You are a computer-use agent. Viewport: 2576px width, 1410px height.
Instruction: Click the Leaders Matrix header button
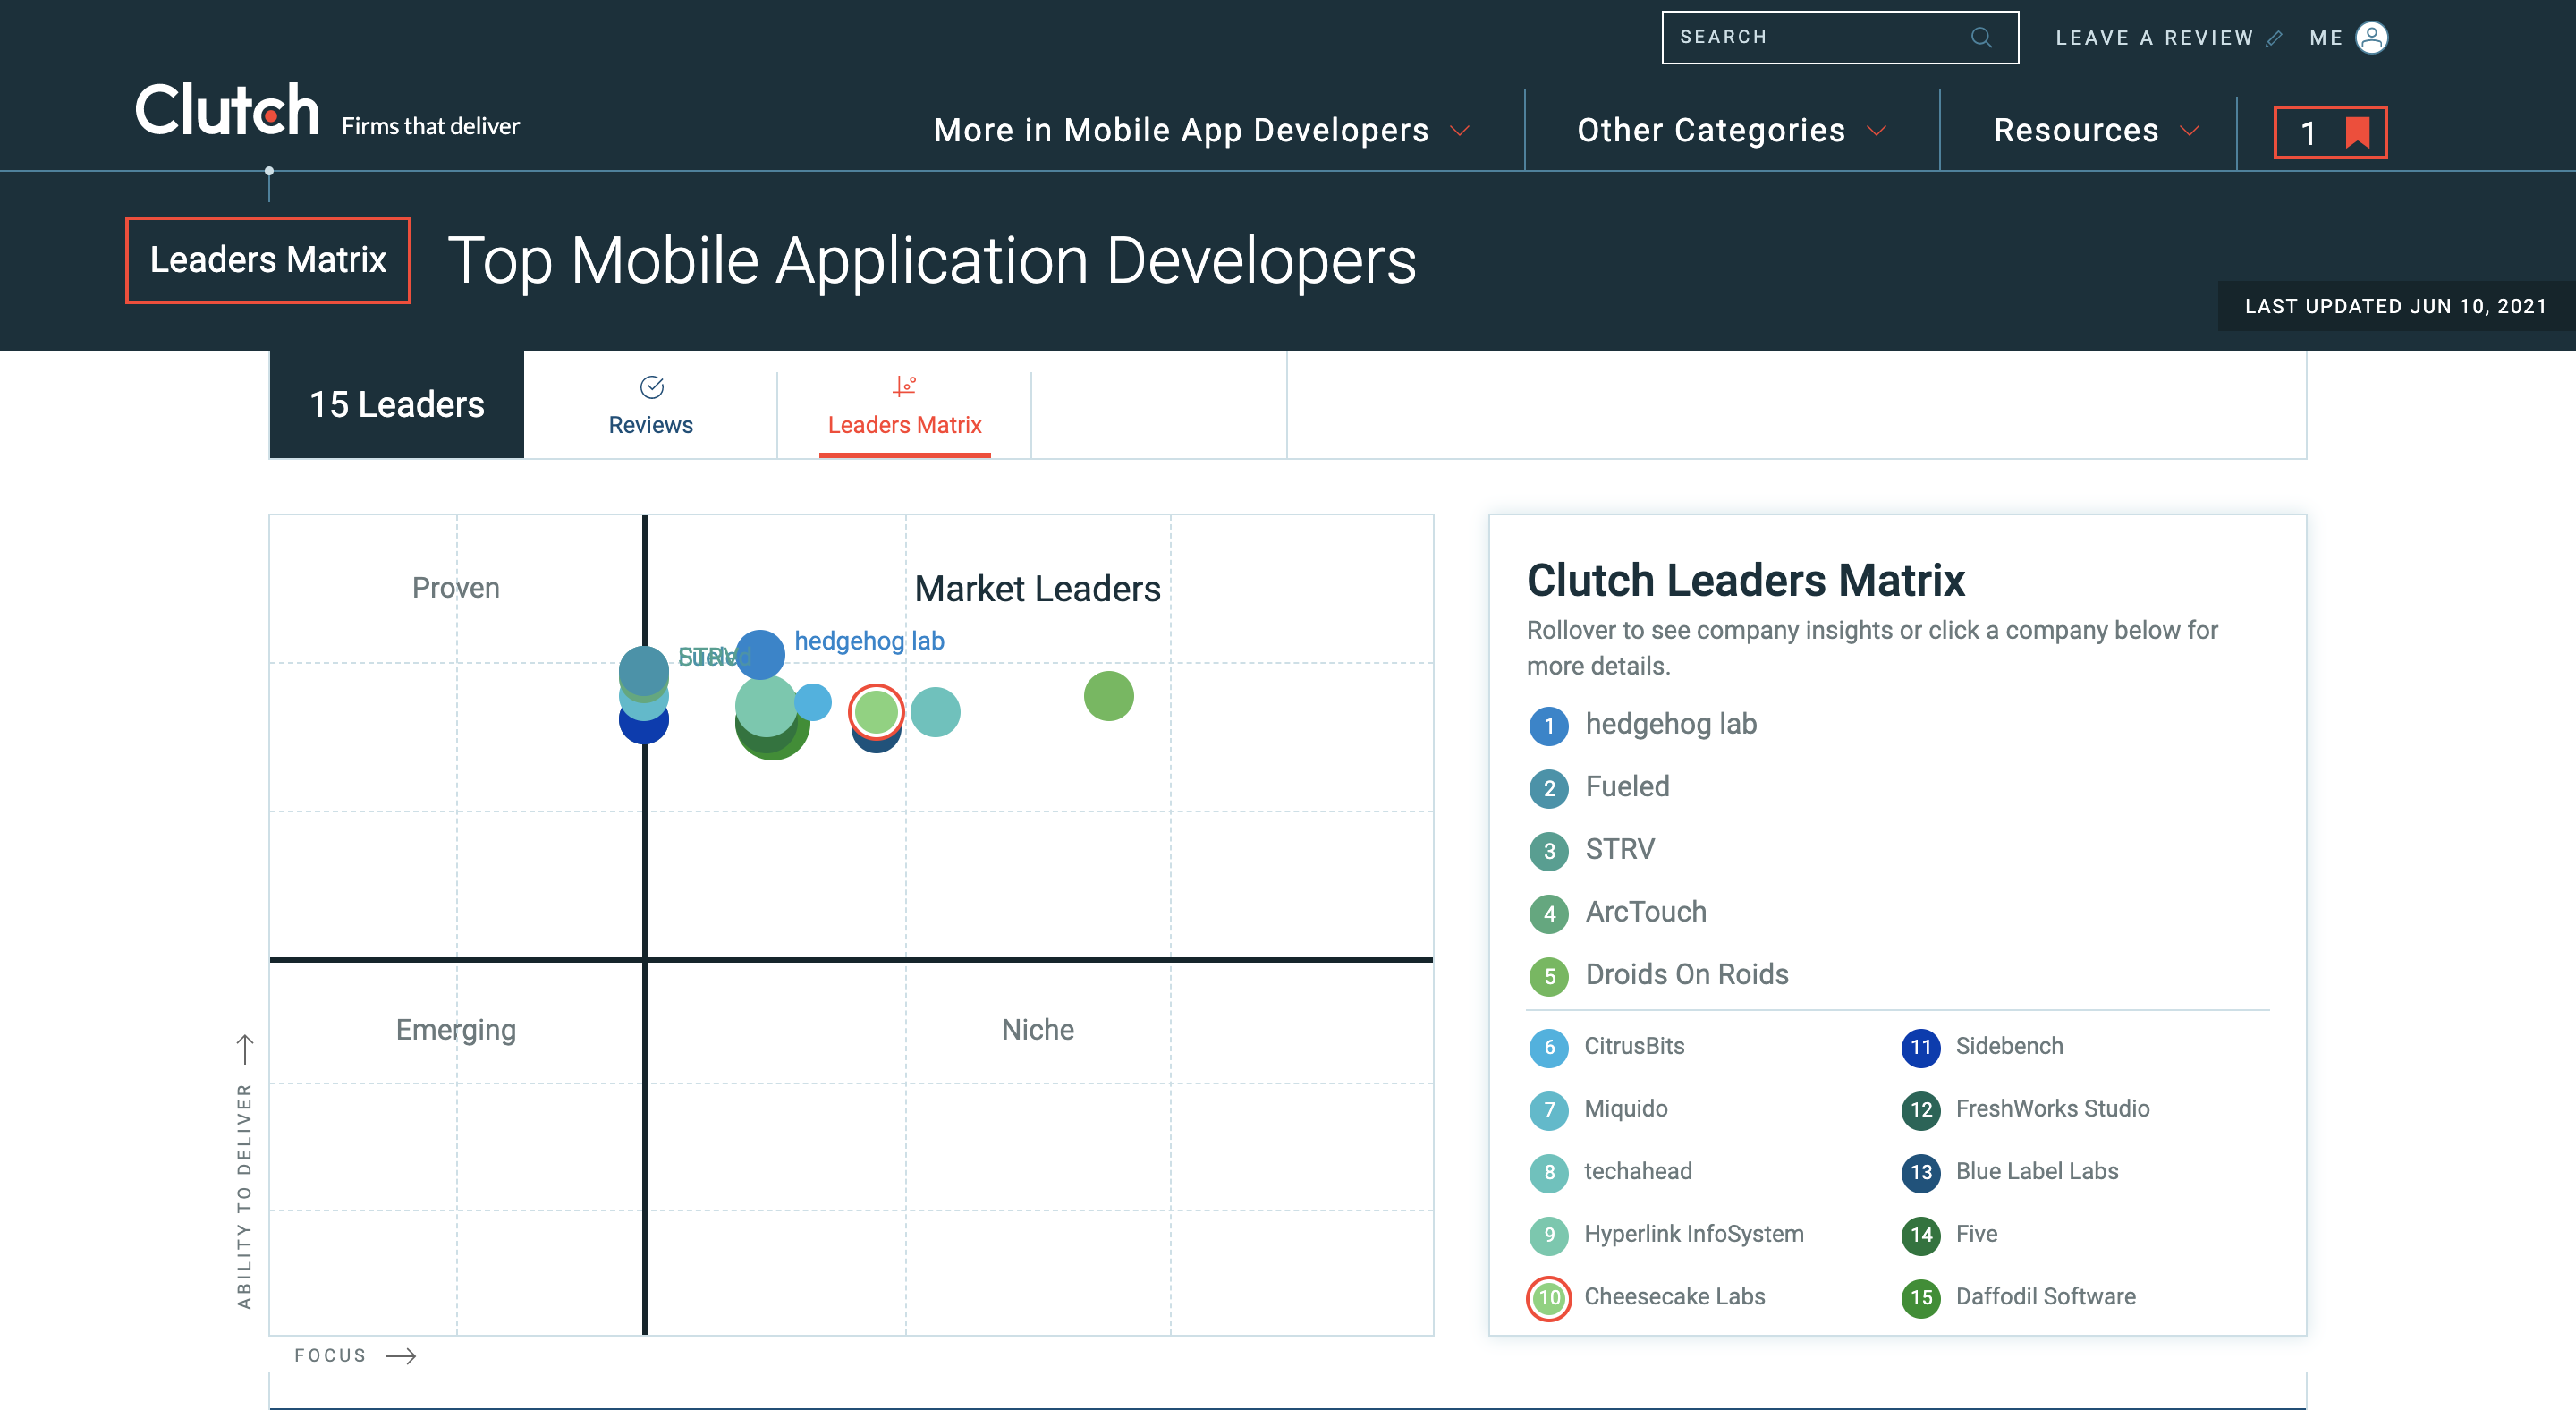[x=268, y=260]
